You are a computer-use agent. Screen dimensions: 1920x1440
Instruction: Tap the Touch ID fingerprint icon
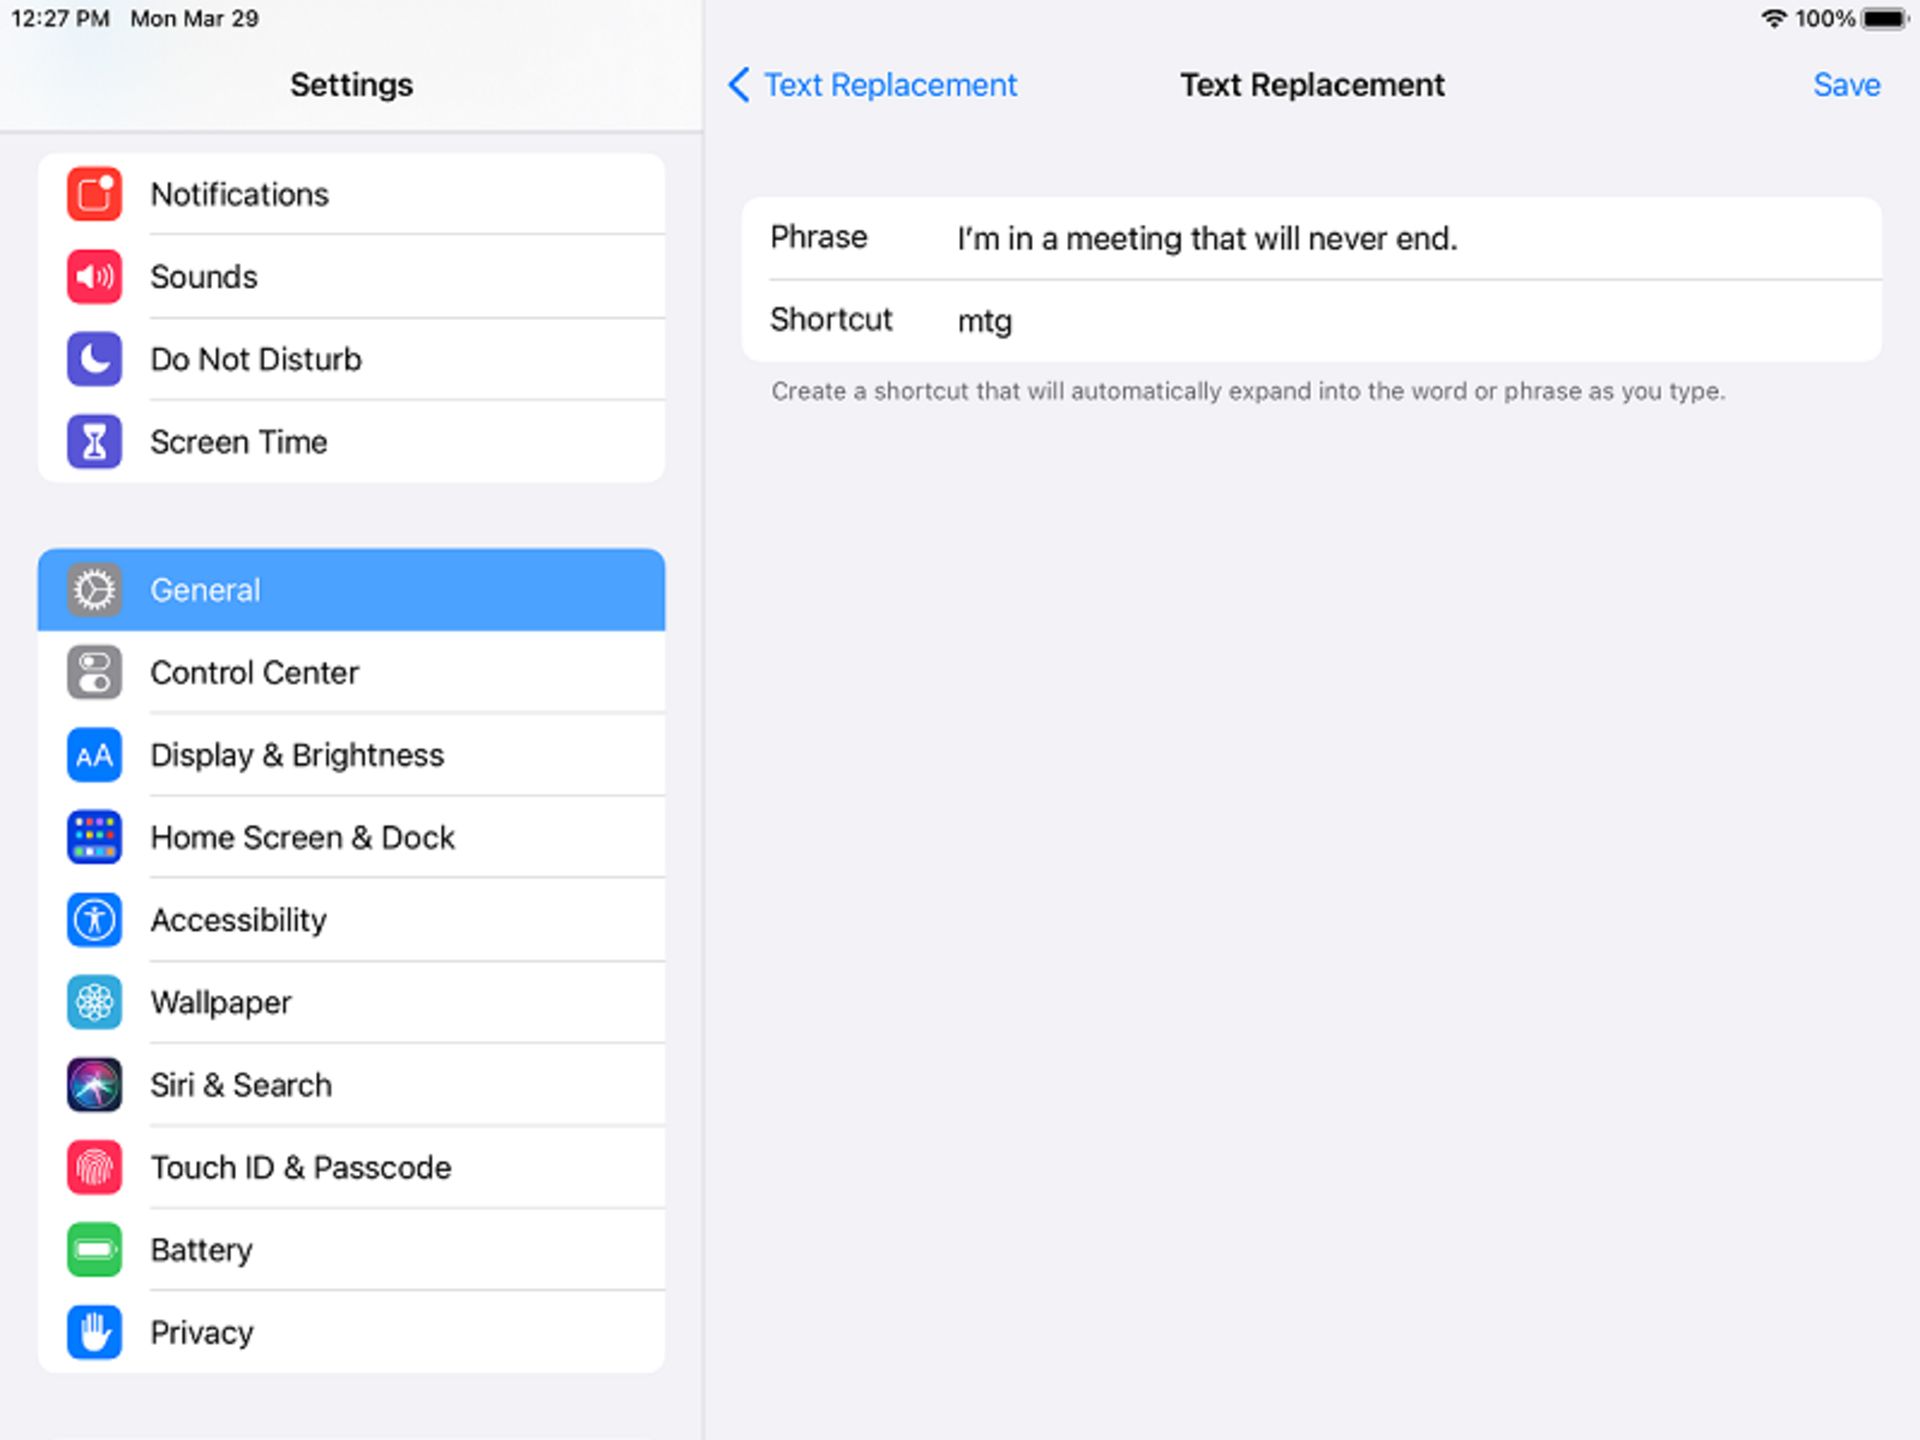point(94,1167)
